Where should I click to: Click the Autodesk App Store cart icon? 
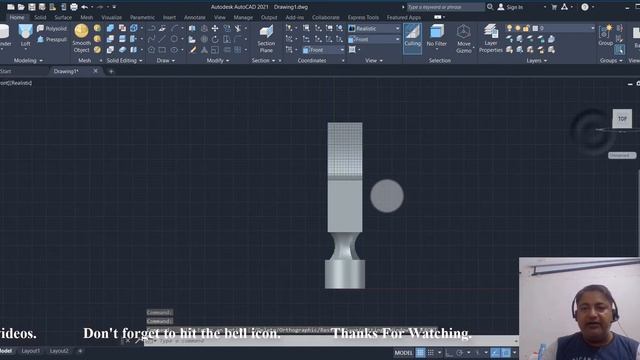554,7
